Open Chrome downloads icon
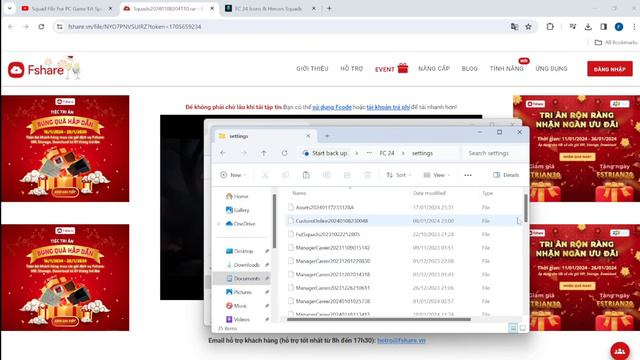Image resolution: width=640 pixels, height=360 pixels. coord(588,27)
